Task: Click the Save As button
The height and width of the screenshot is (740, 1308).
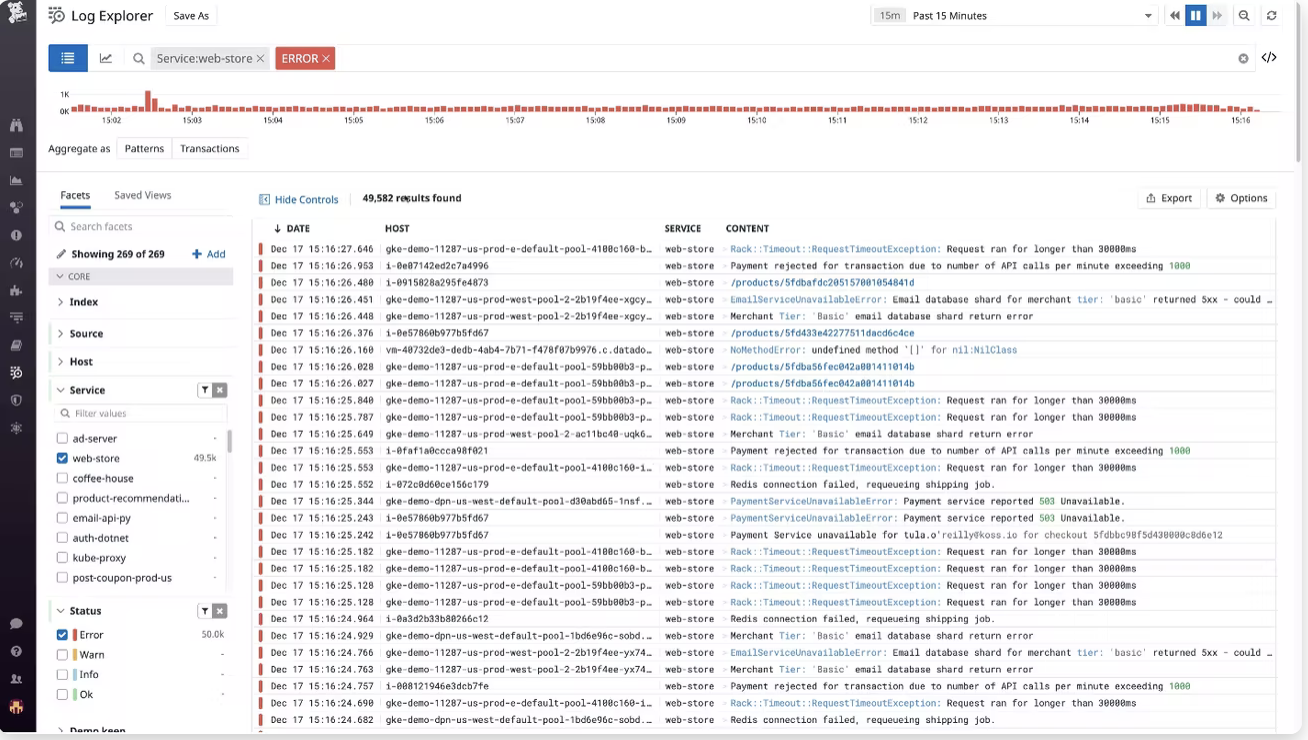Action: tap(191, 16)
